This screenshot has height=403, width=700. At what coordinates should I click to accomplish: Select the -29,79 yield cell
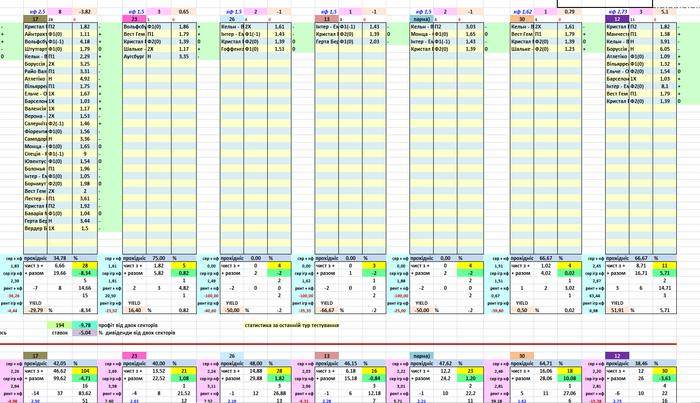(x=35, y=310)
